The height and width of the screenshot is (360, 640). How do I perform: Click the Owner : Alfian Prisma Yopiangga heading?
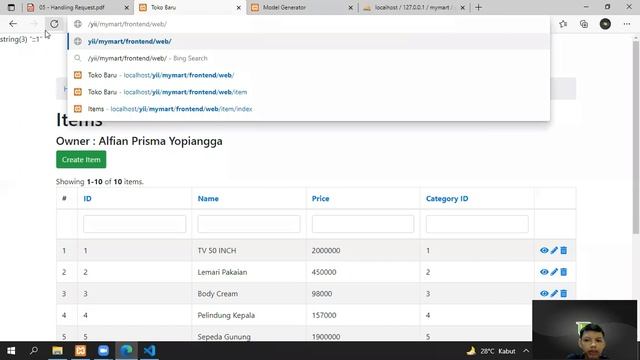[139, 141]
